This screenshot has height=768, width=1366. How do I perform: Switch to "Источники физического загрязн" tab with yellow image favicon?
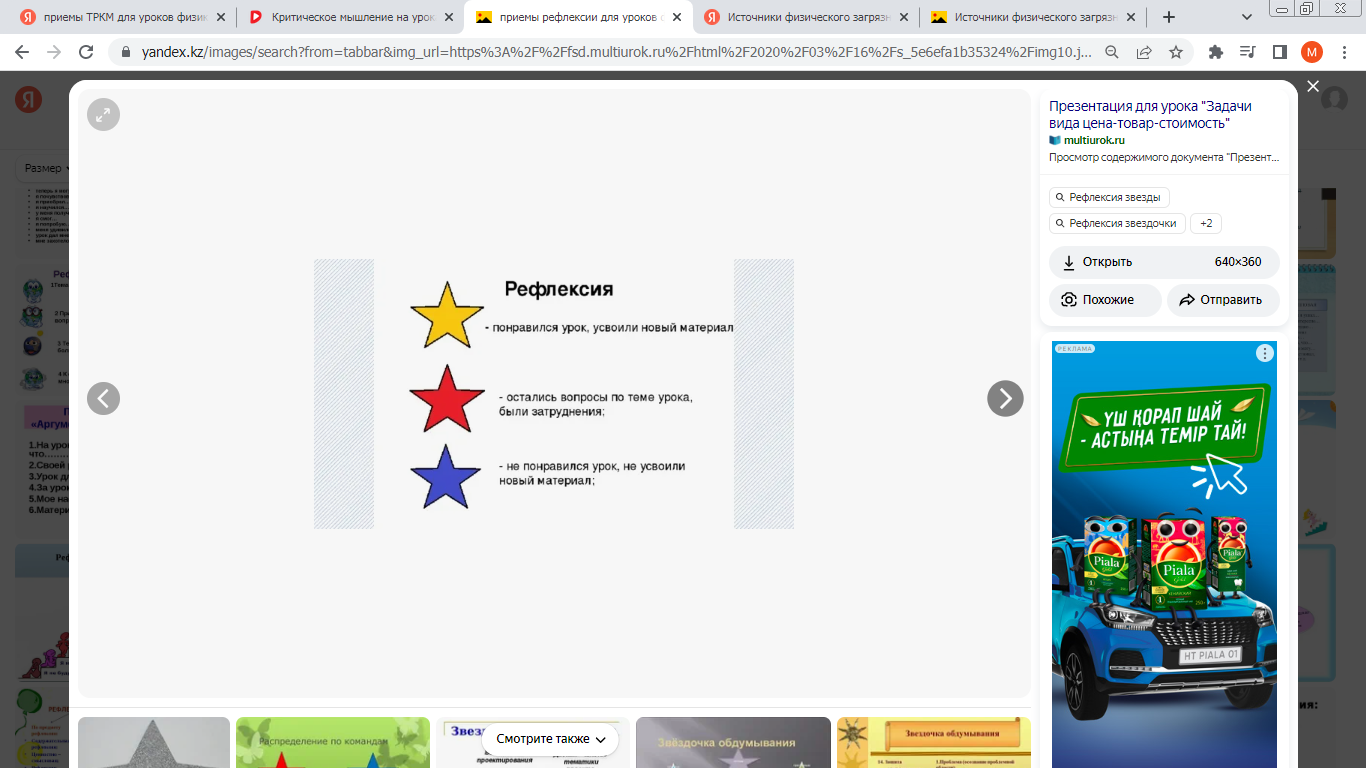tap(1034, 17)
